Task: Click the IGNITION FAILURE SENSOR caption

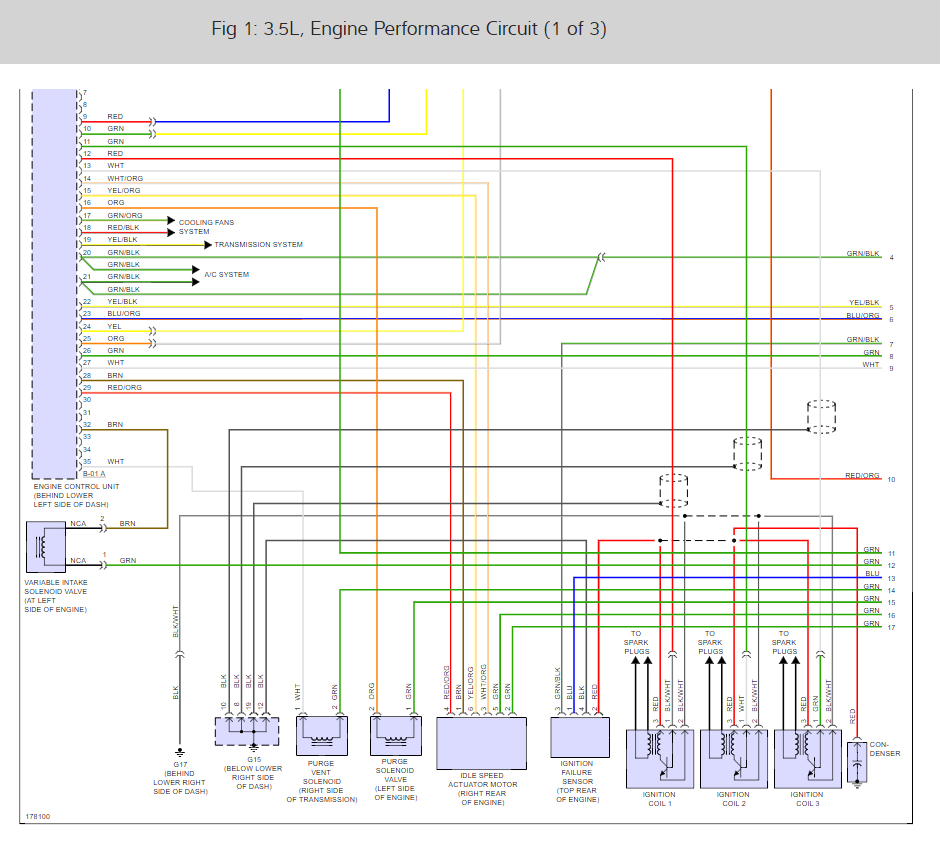Action: pyautogui.click(x=577, y=782)
